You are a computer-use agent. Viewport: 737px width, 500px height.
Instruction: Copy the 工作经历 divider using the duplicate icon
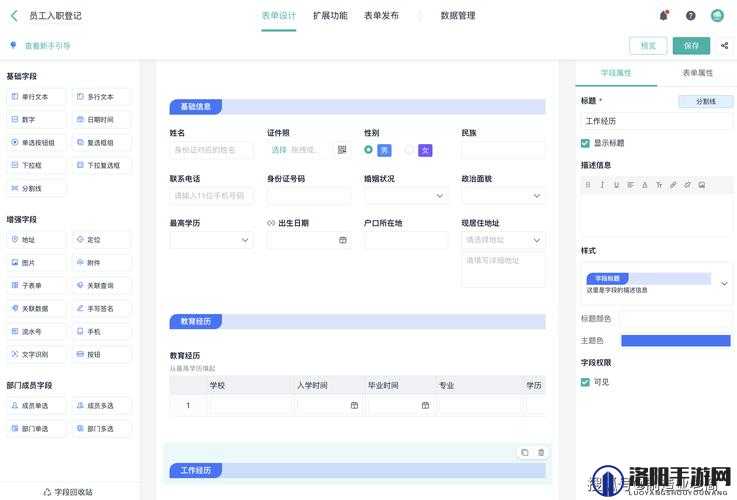525,453
